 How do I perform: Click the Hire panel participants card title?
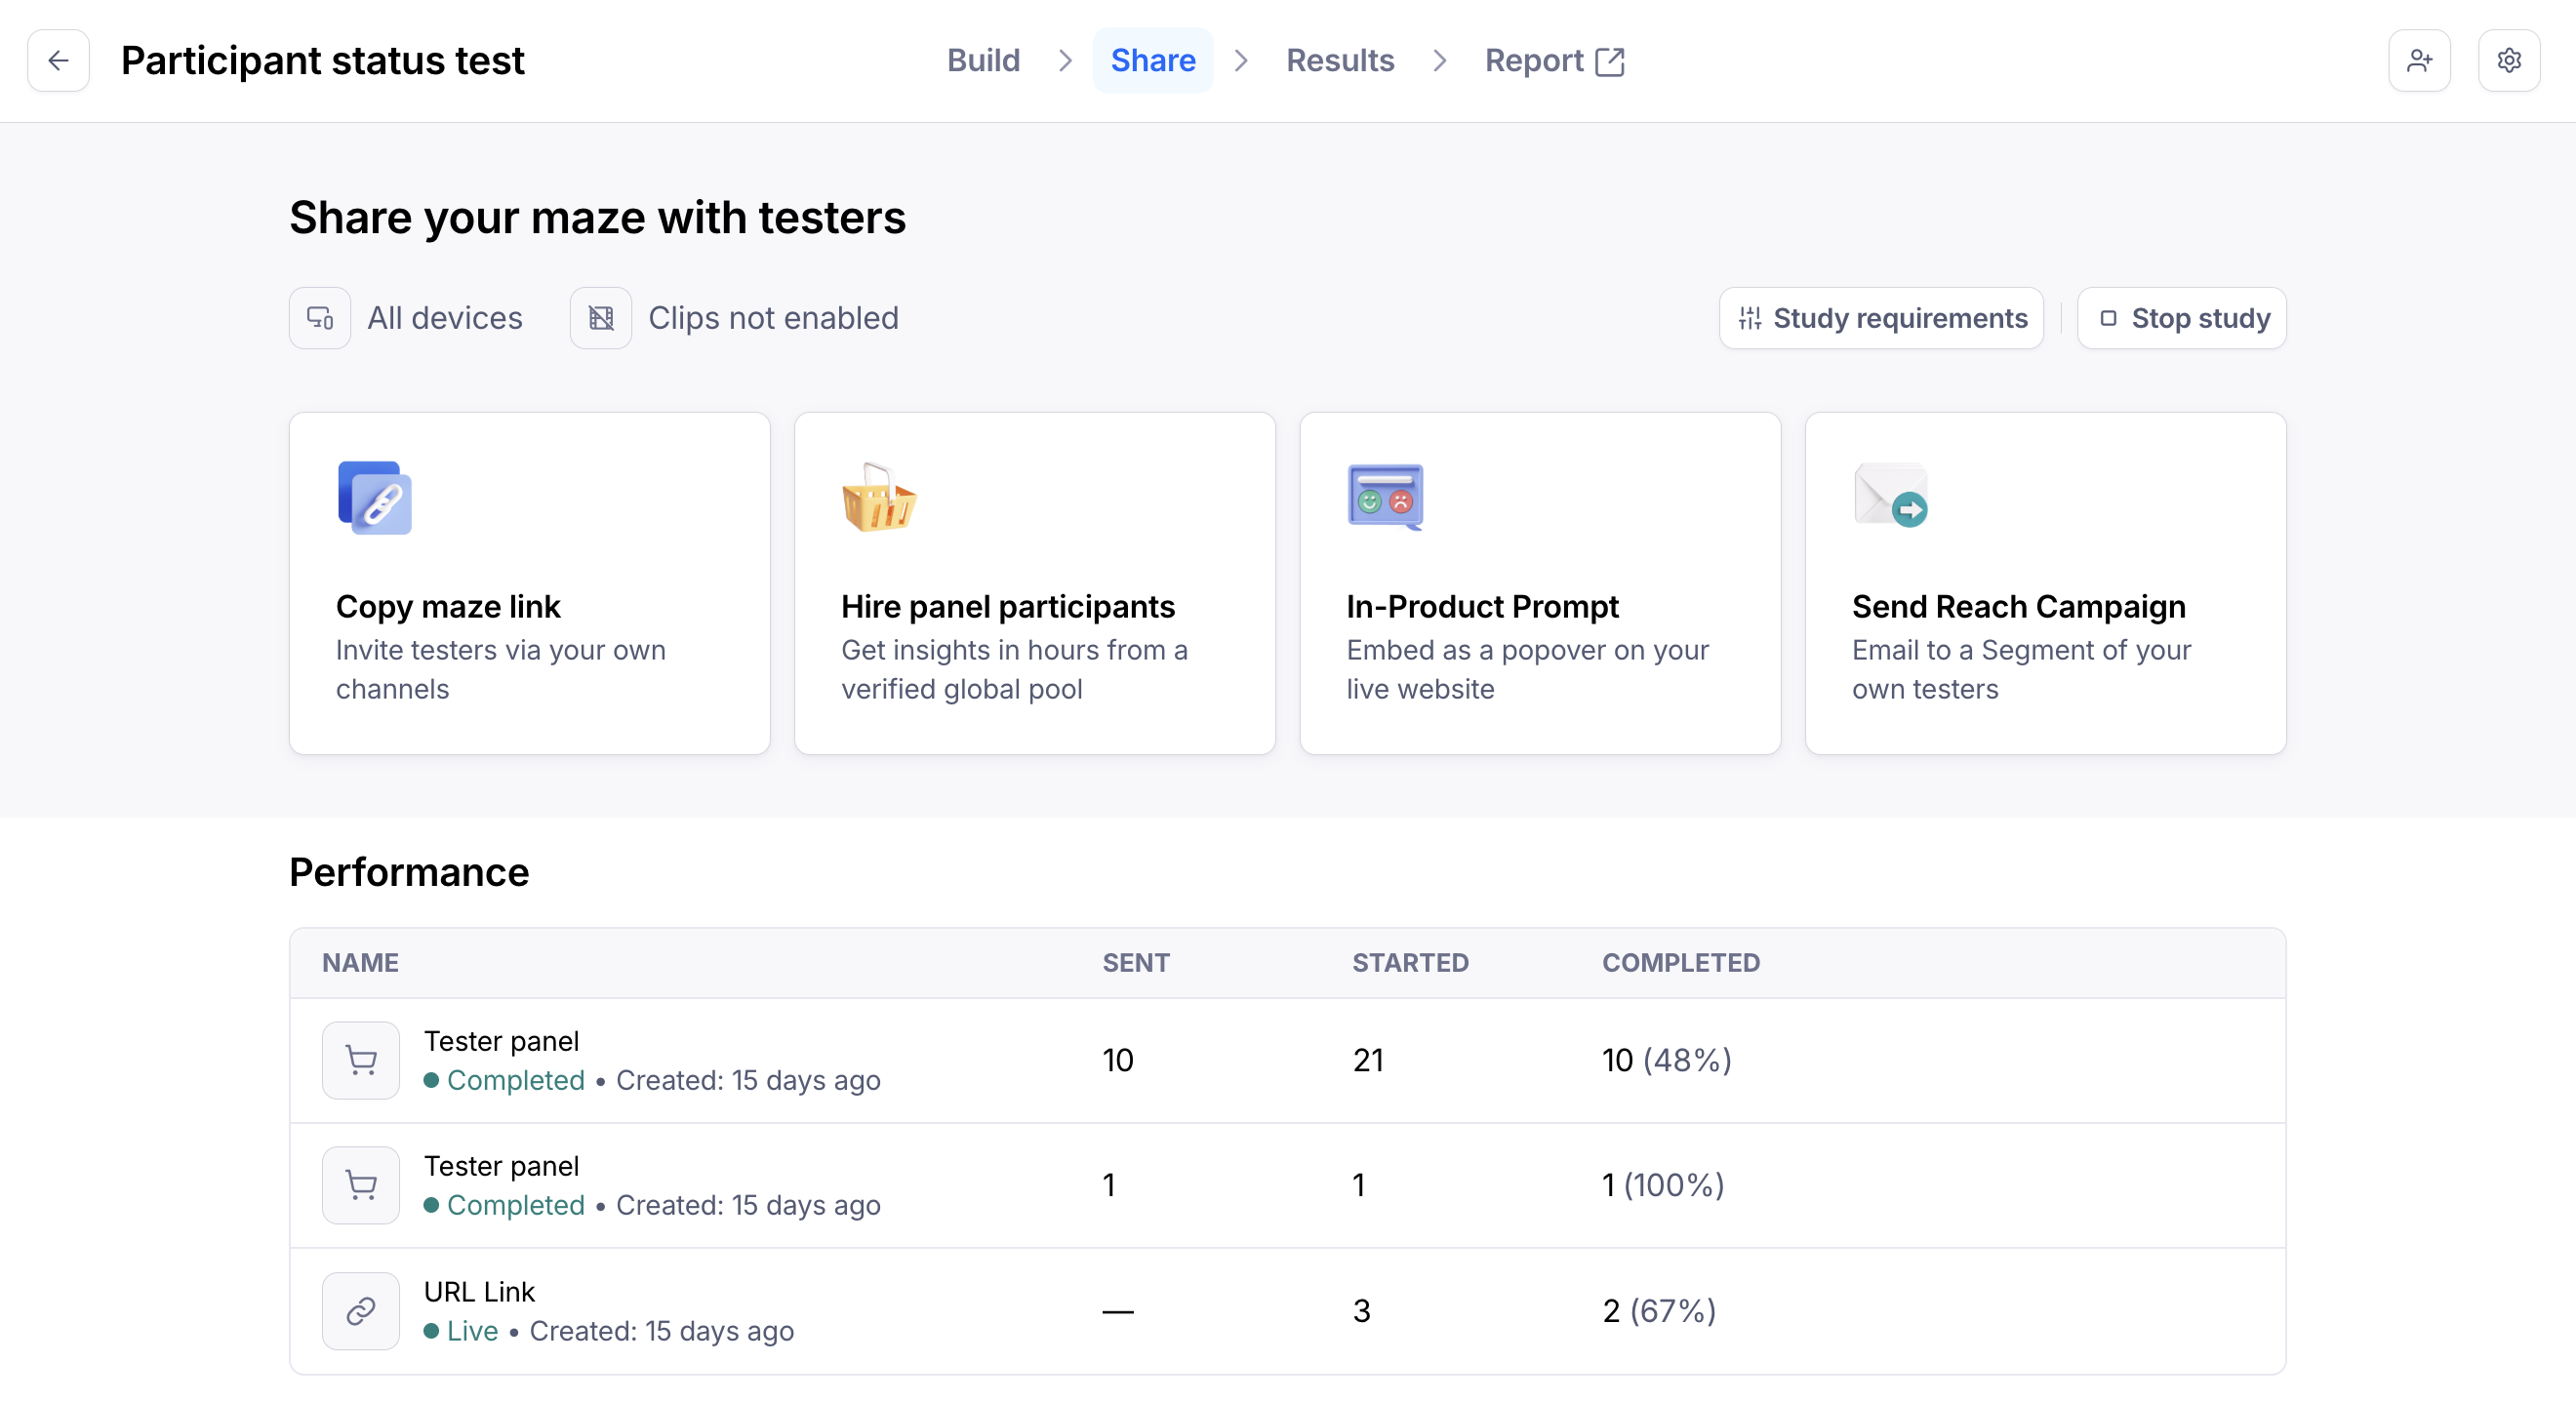1007,606
